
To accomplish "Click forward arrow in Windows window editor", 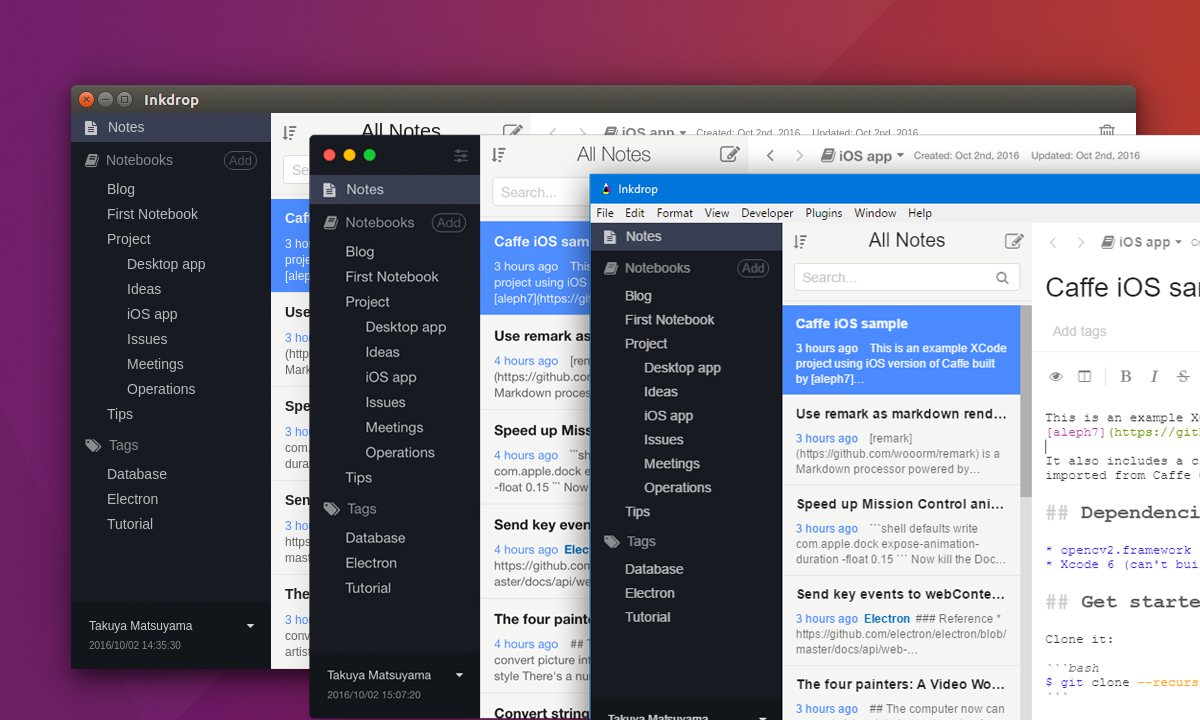I will tap(1081, 242).
